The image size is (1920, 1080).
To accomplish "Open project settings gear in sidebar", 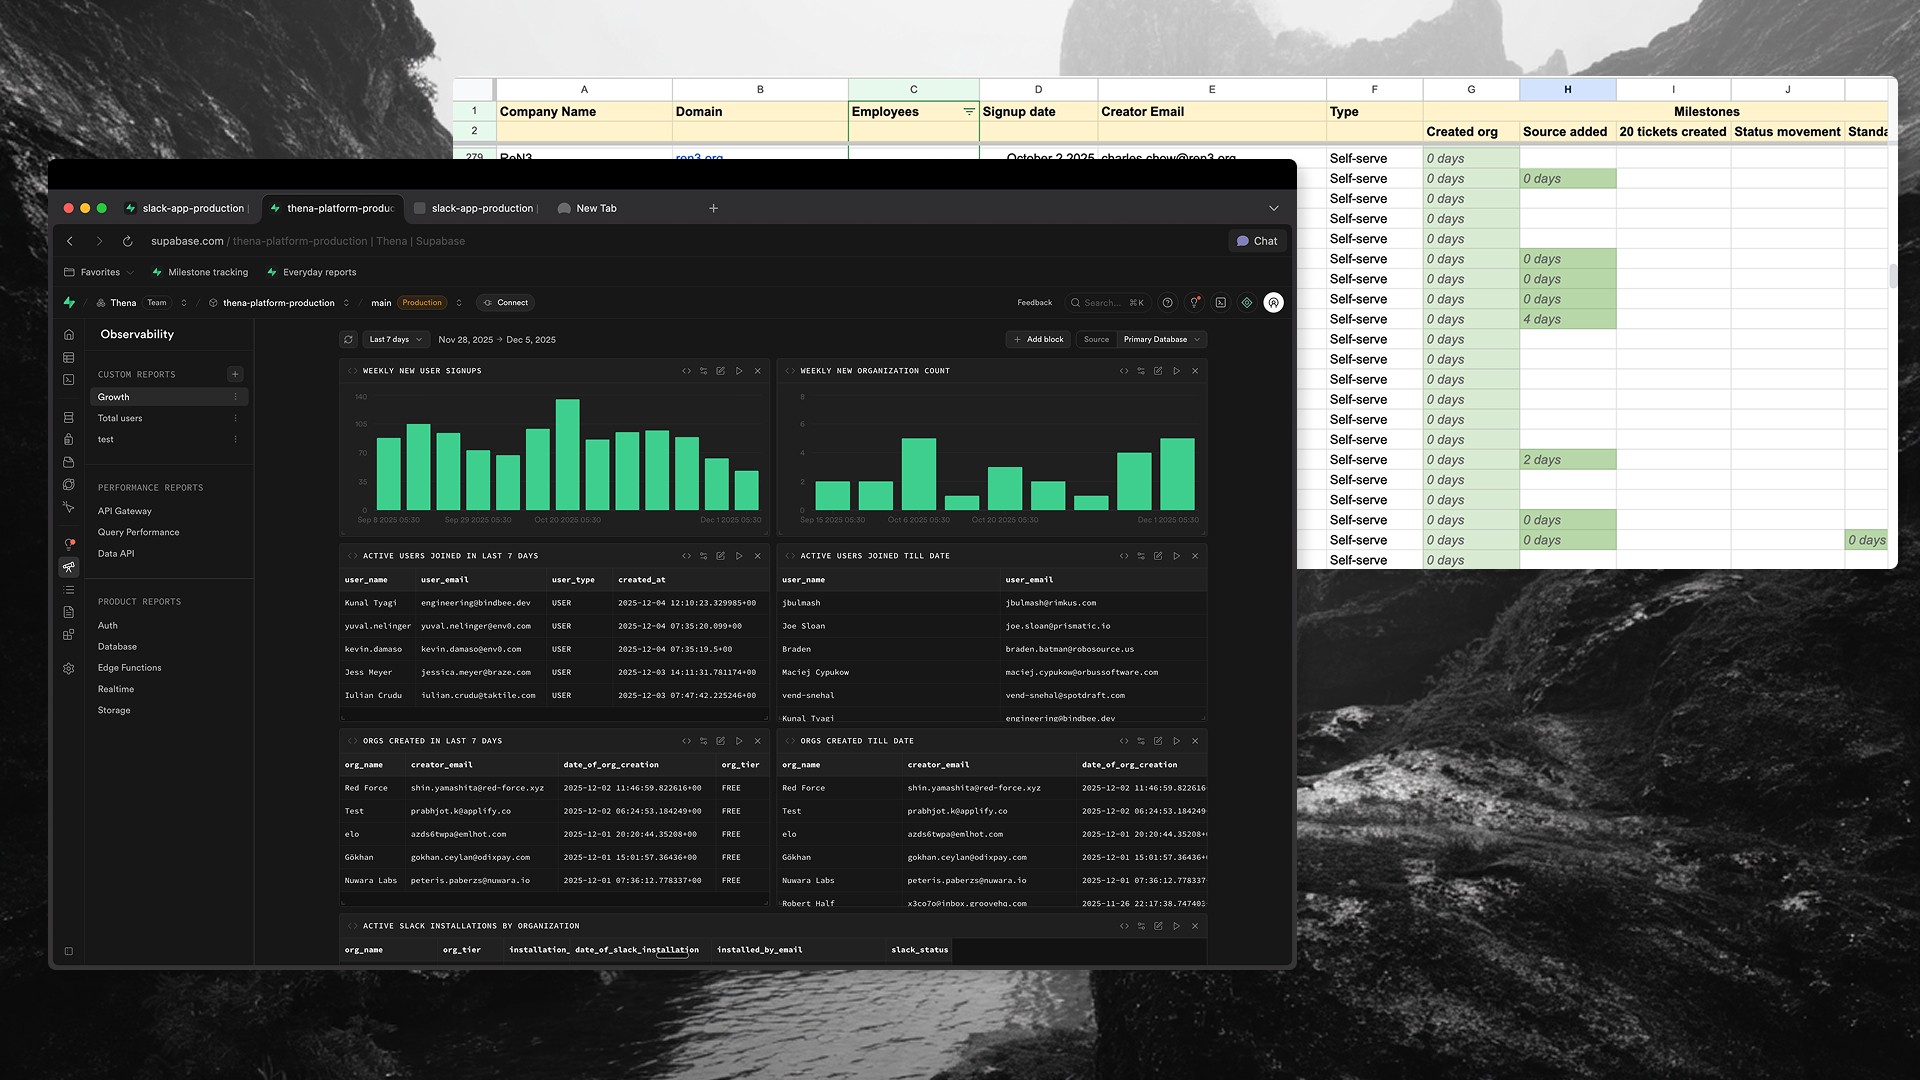I will pos(69,669).
